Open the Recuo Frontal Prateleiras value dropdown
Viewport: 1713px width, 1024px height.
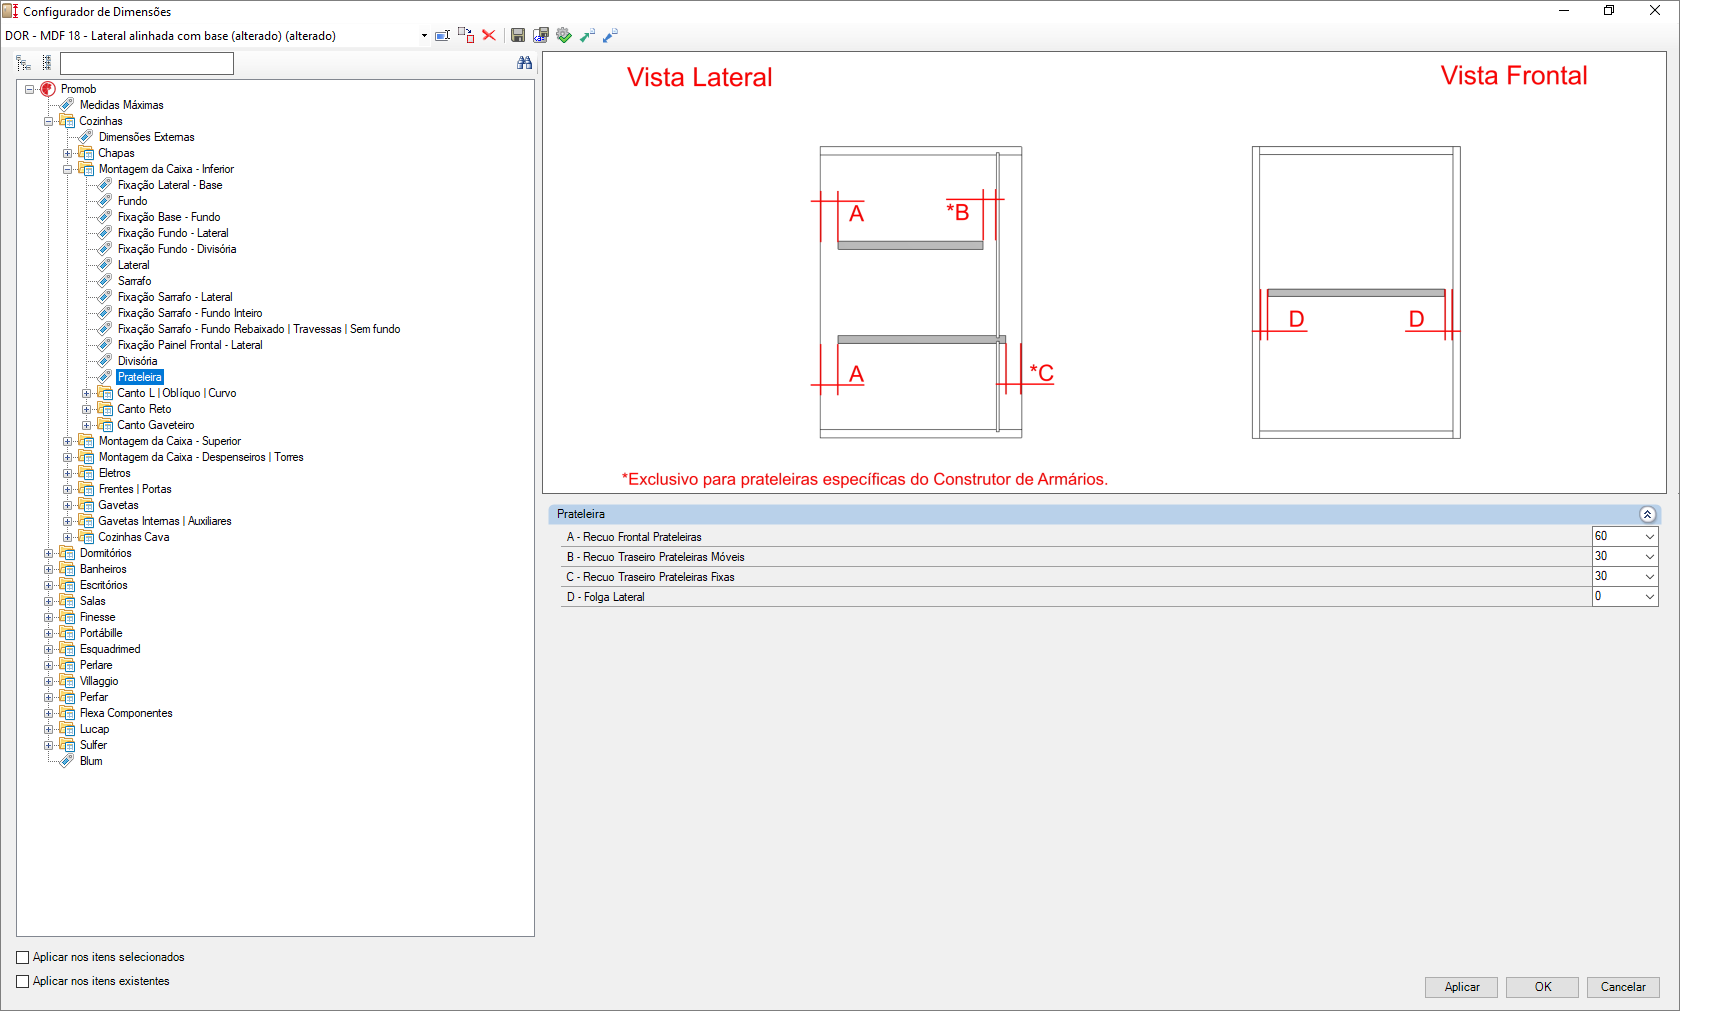pos(1649,537)
